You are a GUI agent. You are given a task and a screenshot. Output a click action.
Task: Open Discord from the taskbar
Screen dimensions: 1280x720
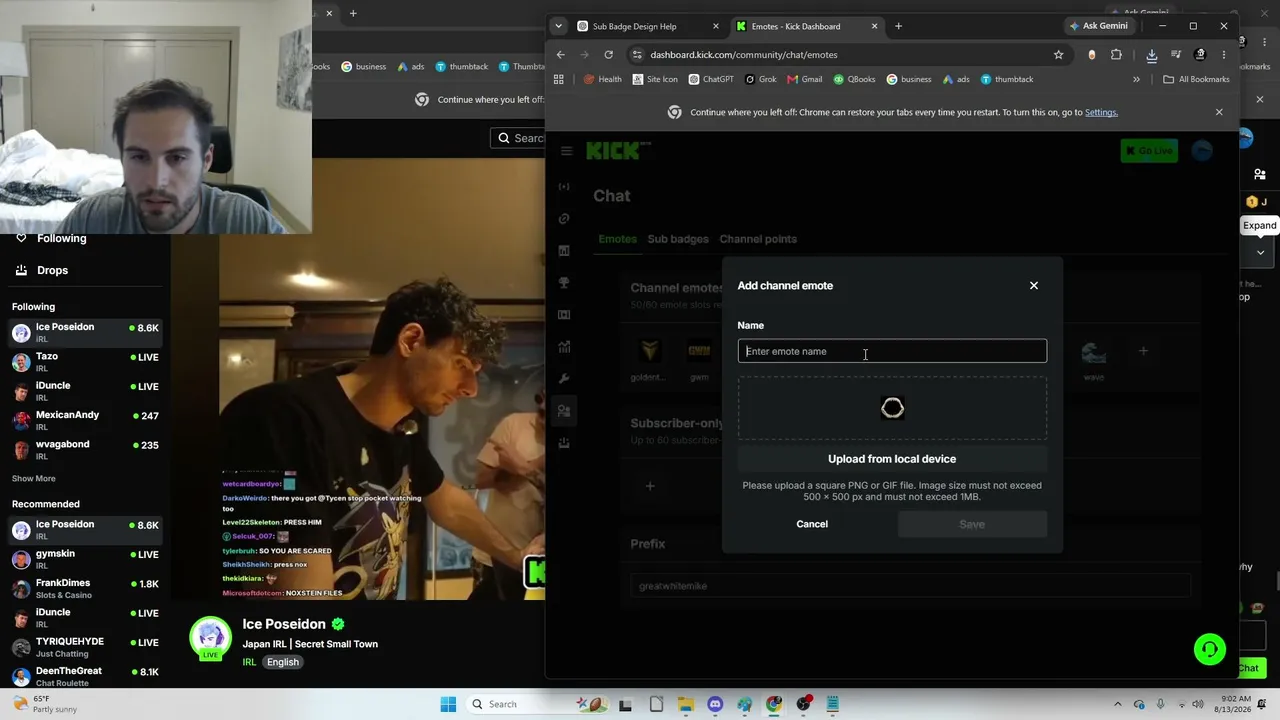click(x=715, y=704)
